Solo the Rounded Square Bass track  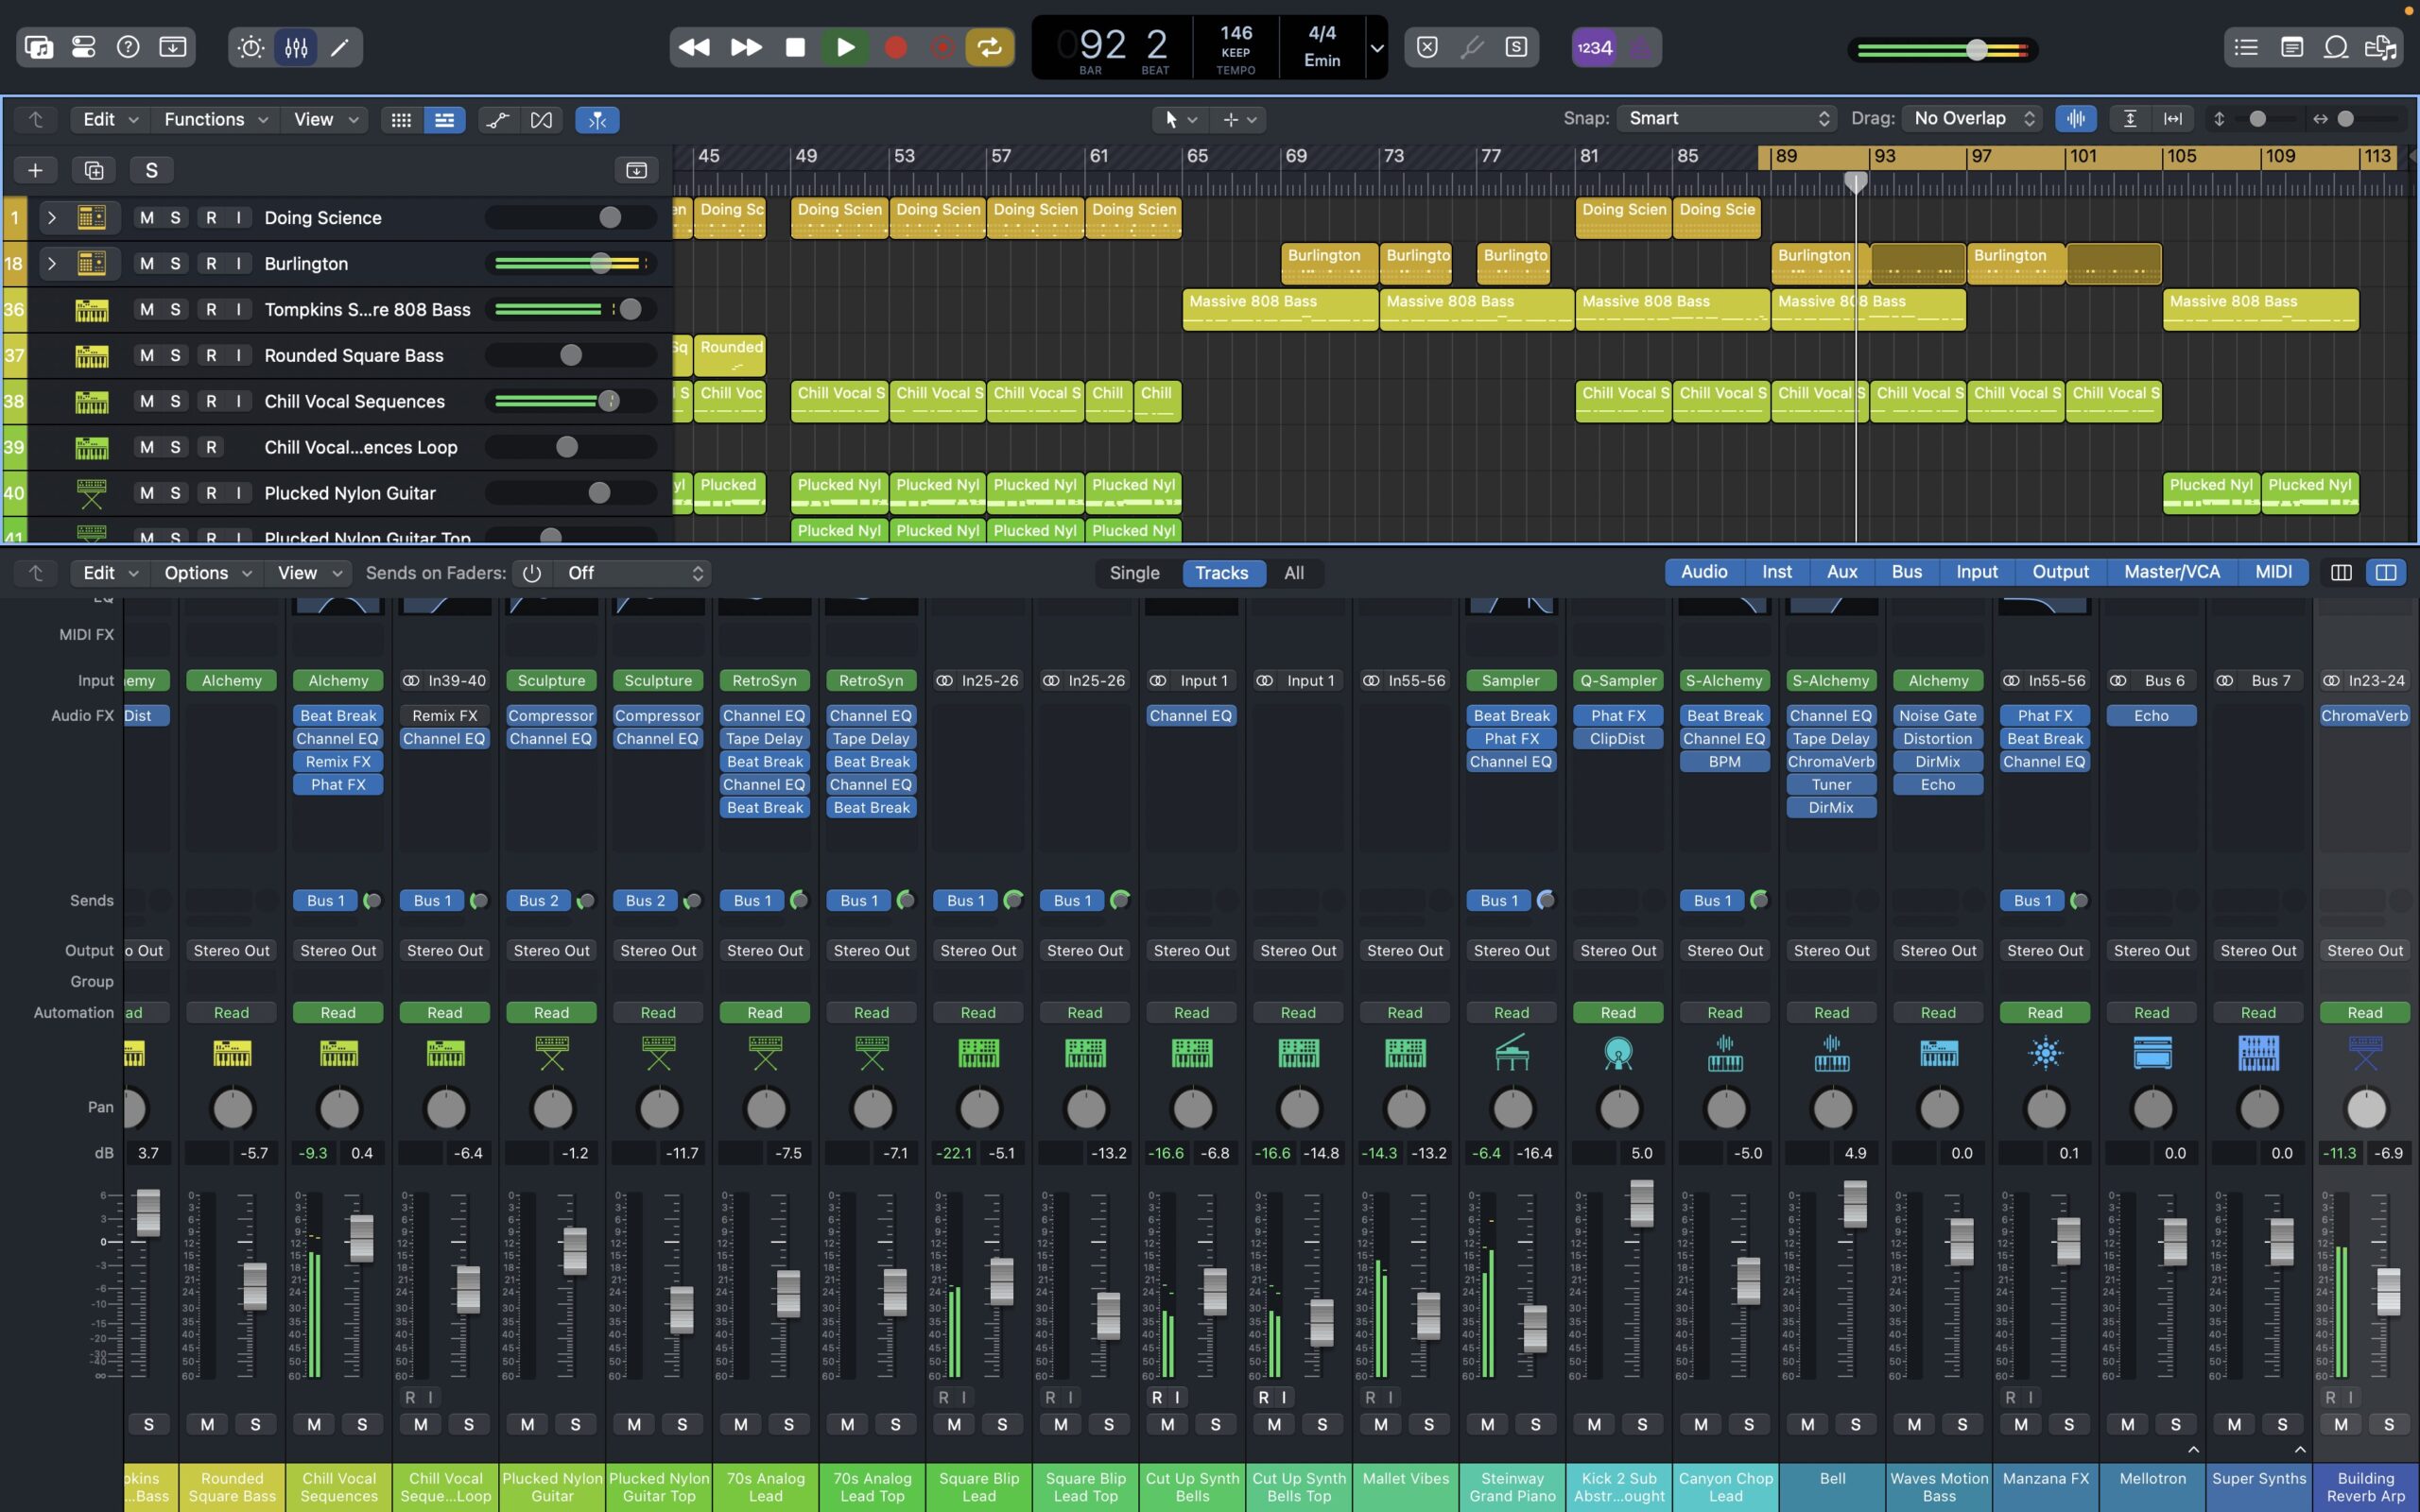tap(175, 356)
